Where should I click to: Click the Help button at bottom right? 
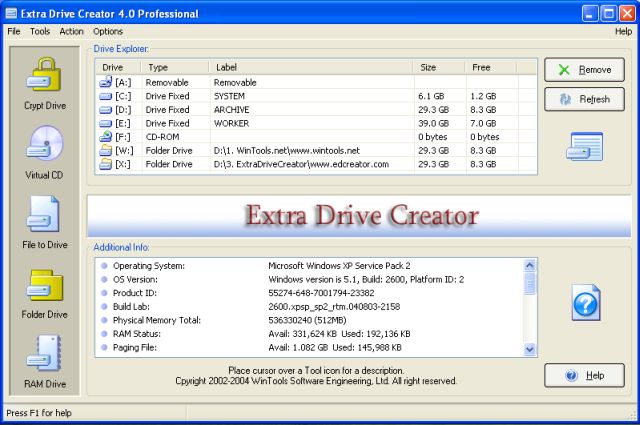[584, 375]
